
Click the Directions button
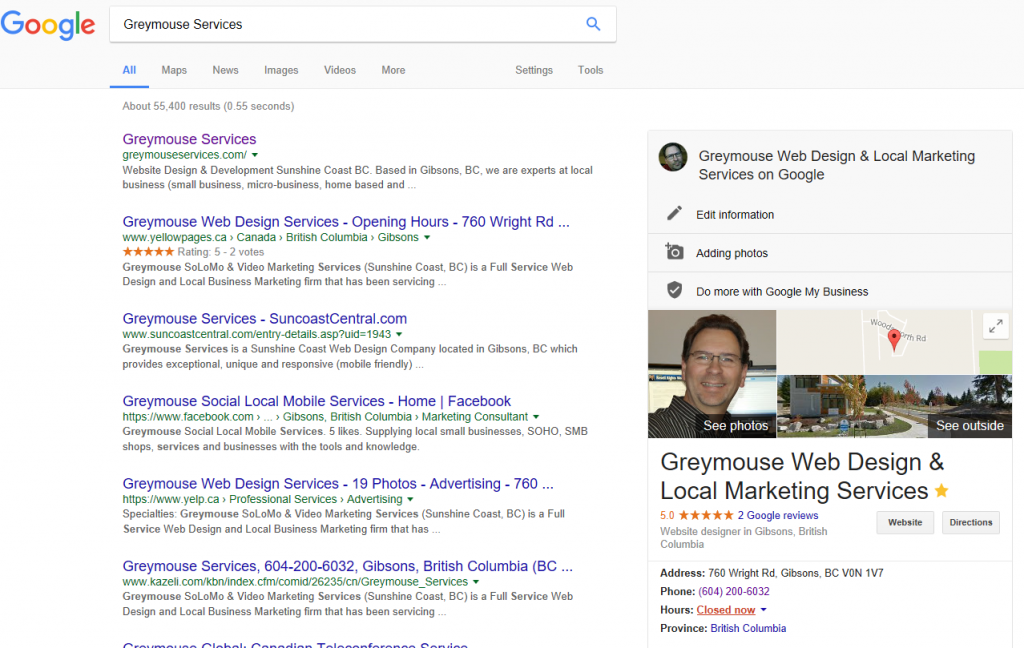click(x=970, y=523)
